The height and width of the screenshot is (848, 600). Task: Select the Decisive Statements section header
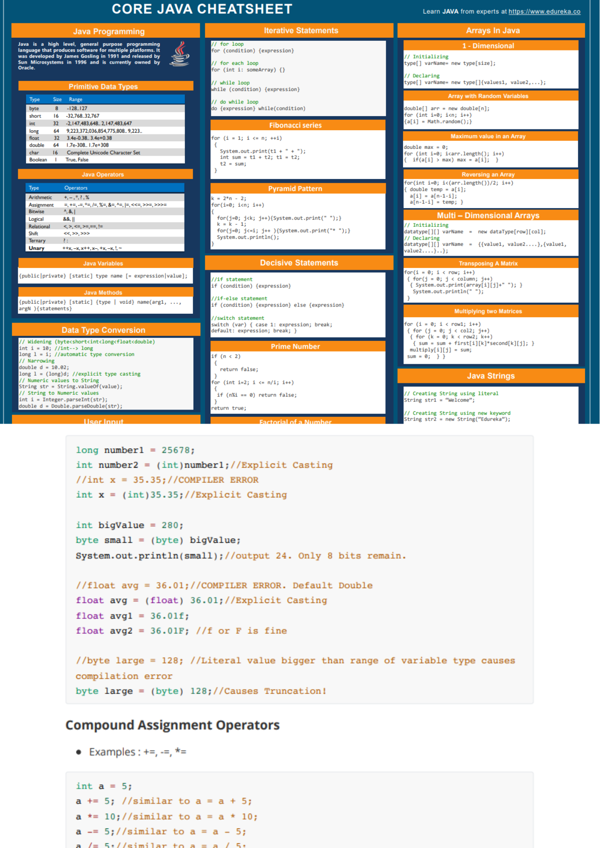click(299, 263)
